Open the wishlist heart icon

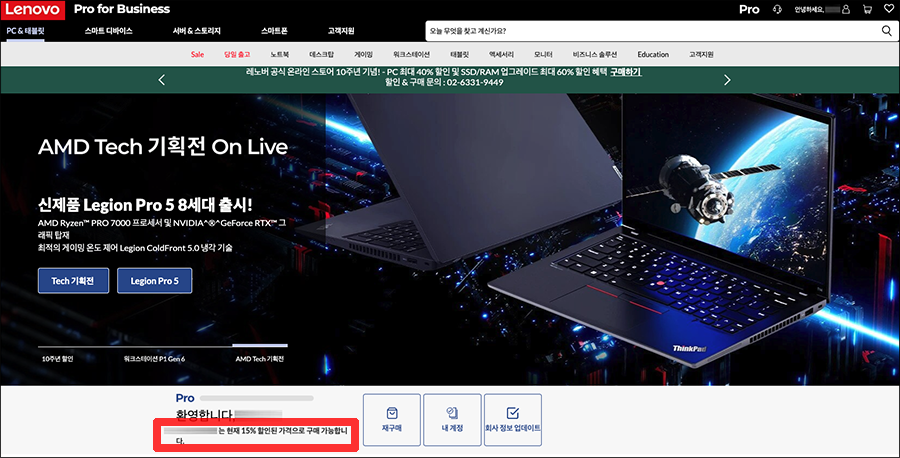[889, 9]
